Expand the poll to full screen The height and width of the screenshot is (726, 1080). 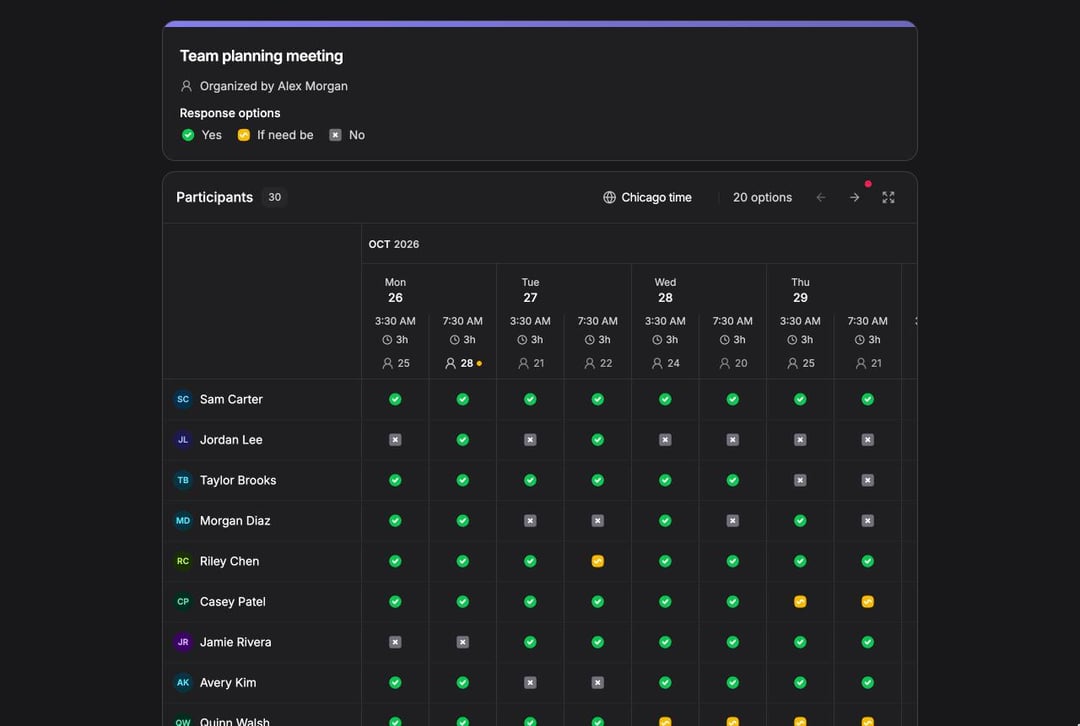(x=889, y=198)
